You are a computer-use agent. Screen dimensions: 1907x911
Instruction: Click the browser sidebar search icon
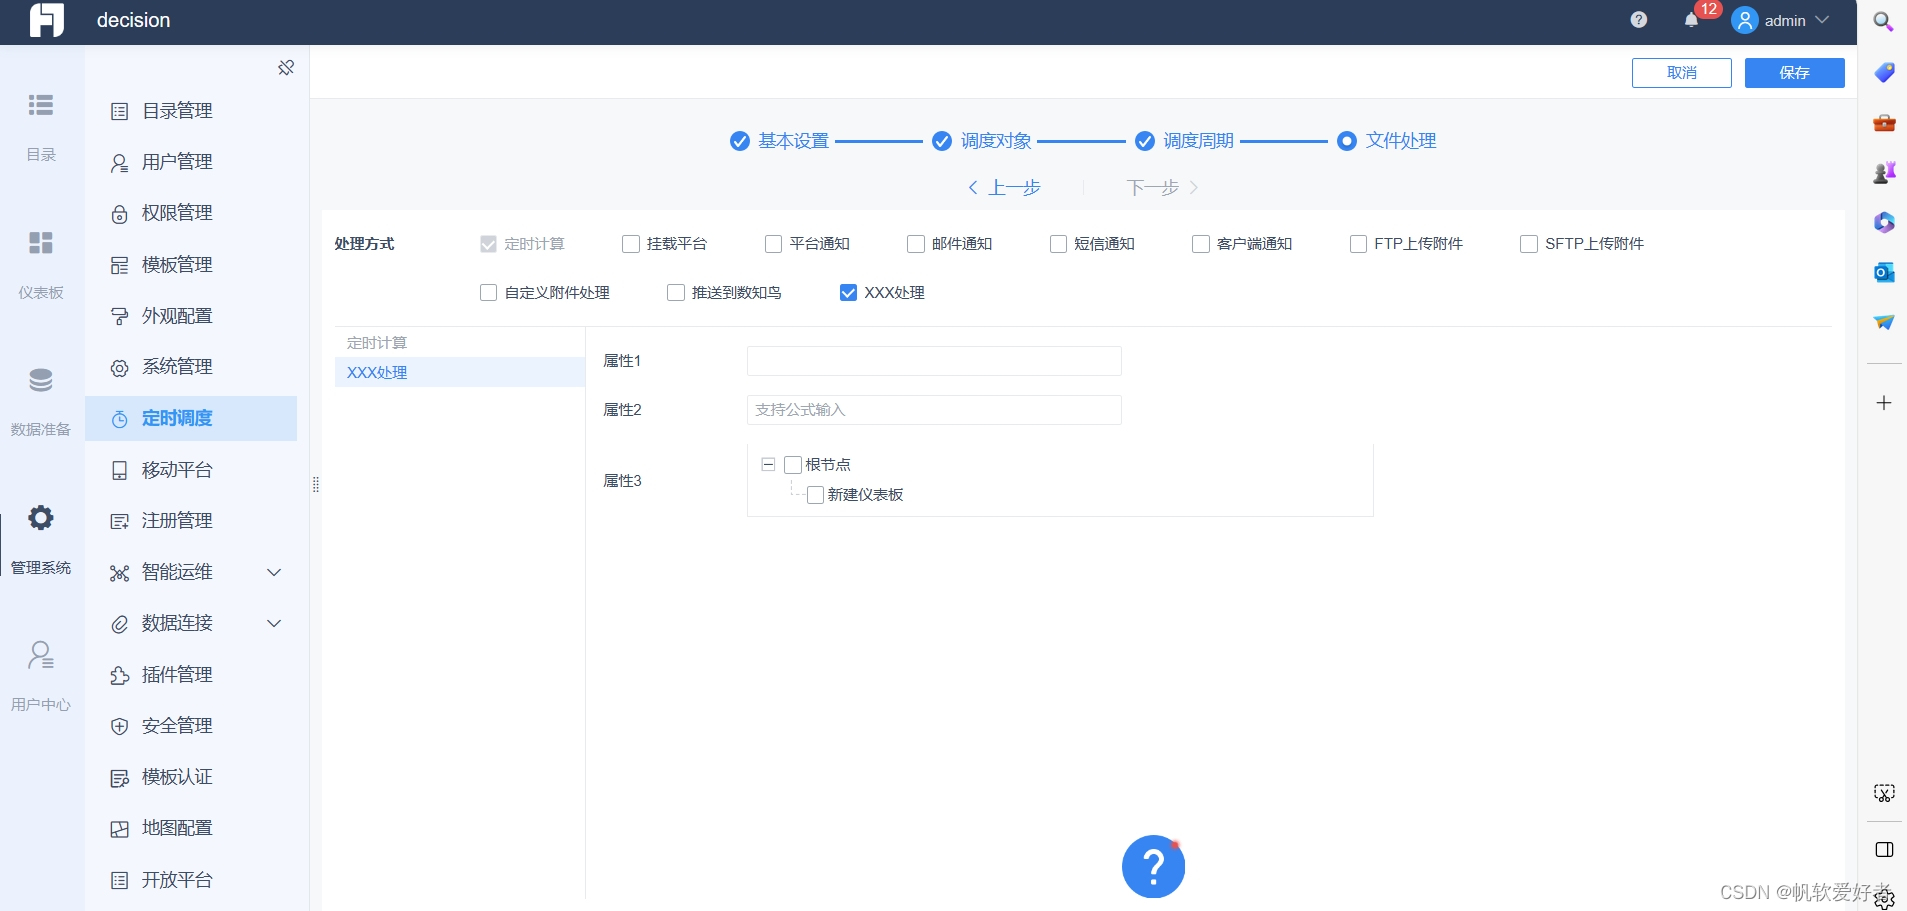[1883, 21]
